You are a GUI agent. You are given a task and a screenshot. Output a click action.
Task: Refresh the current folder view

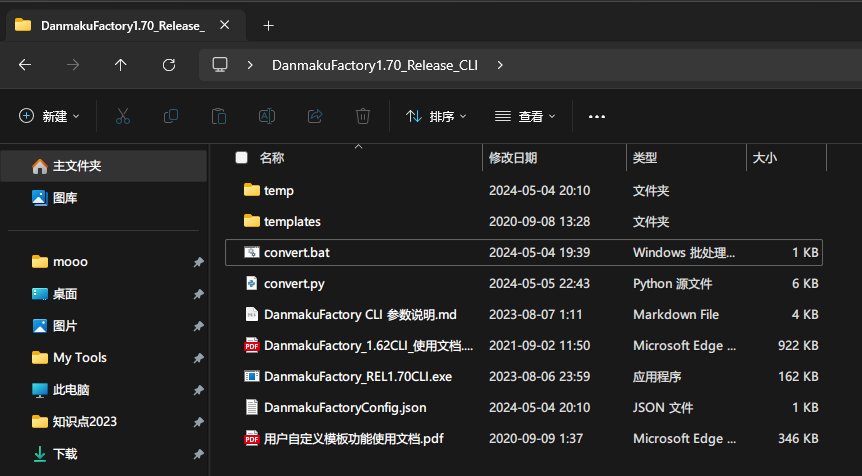169,65
